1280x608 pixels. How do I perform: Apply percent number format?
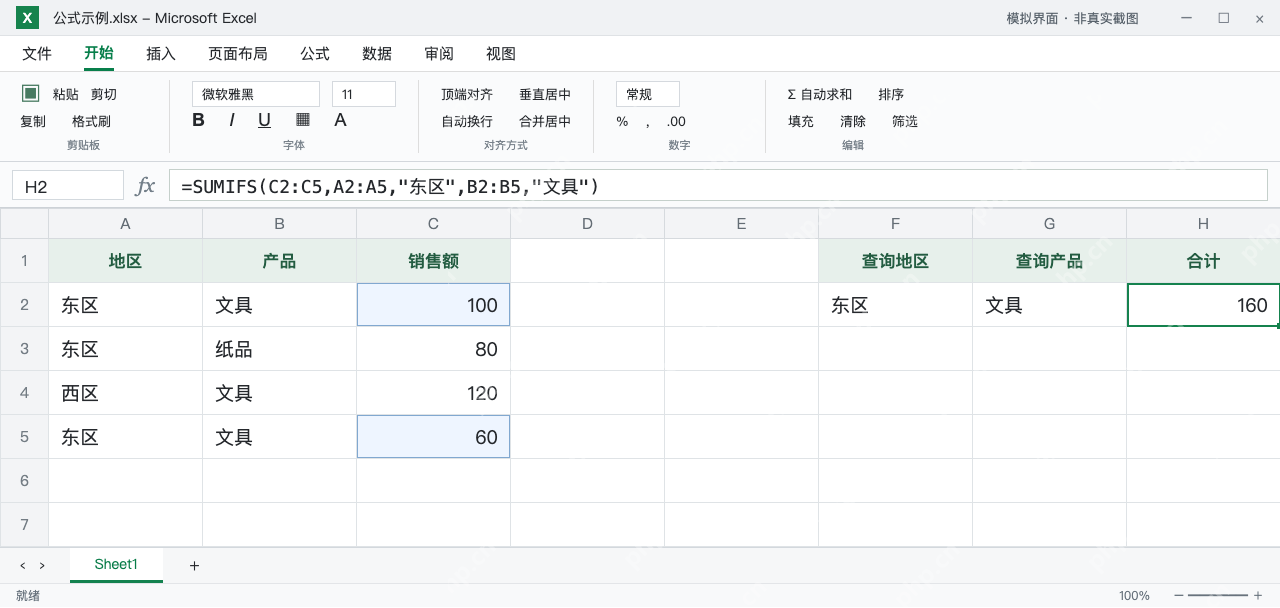(x=622, y=121)
